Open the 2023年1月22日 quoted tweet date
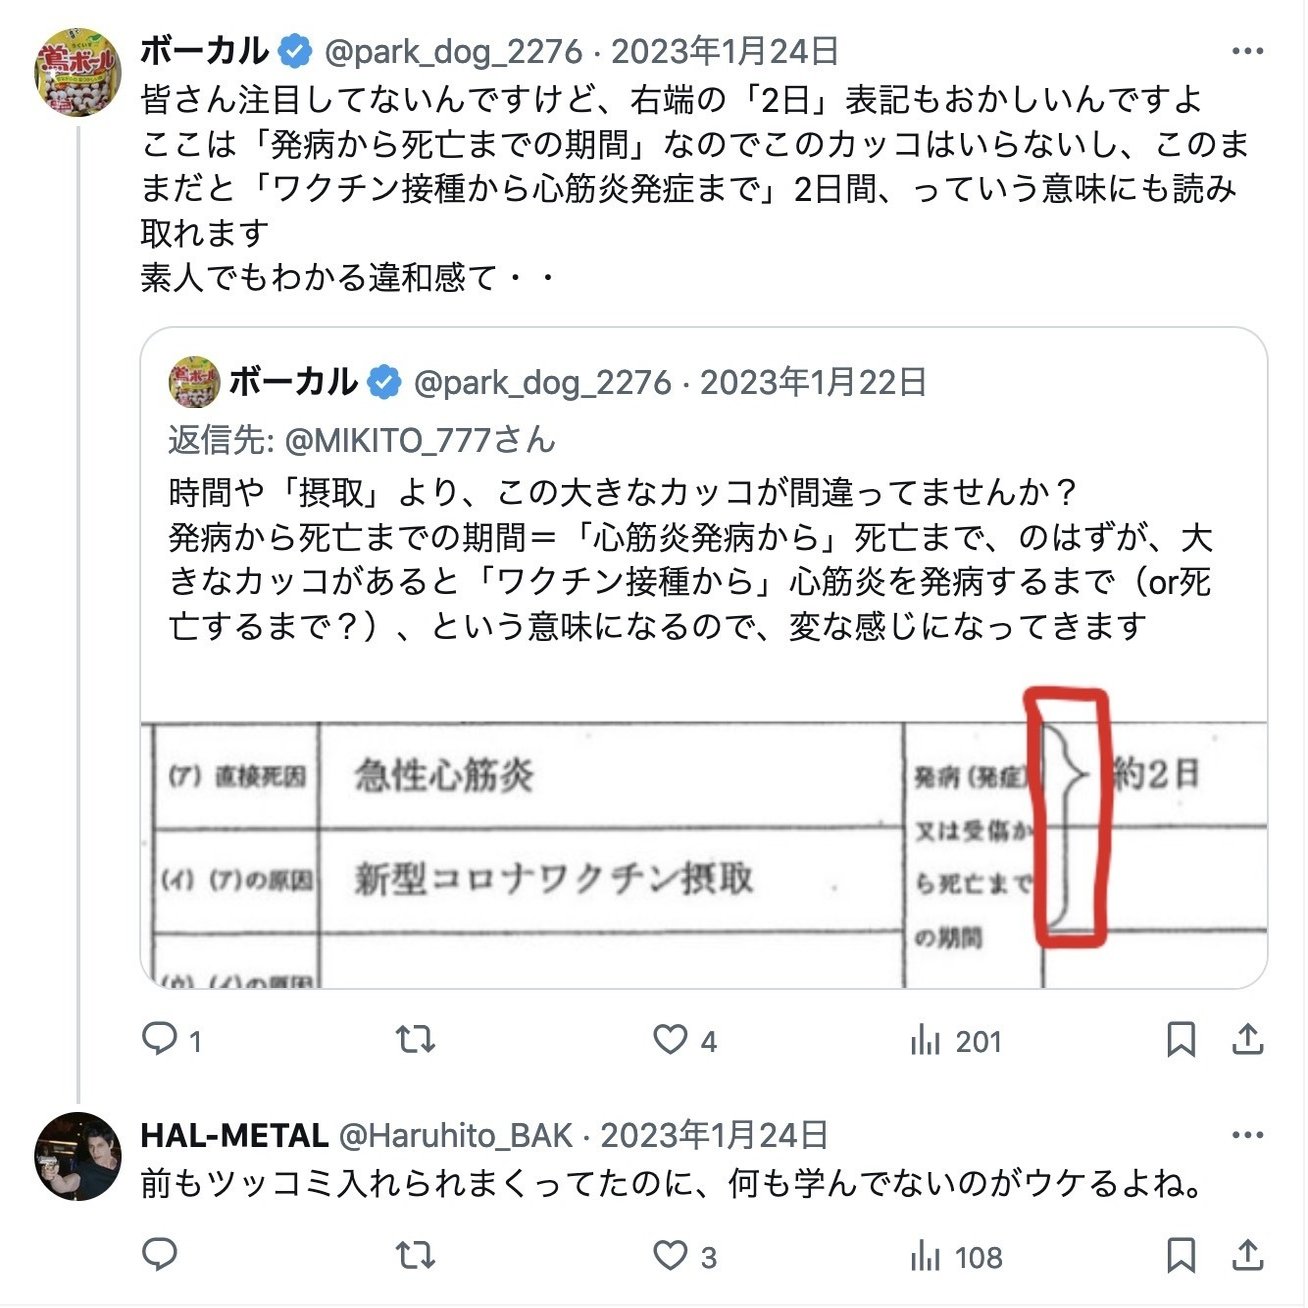 tap(813, 382)
